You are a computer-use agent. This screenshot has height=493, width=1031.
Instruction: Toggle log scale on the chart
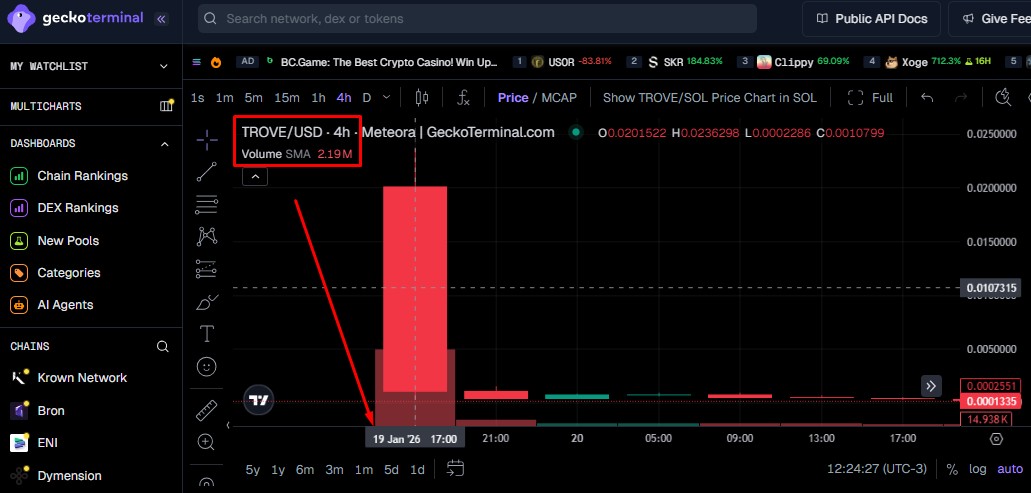pyautogui.click(x=977, y=469)
